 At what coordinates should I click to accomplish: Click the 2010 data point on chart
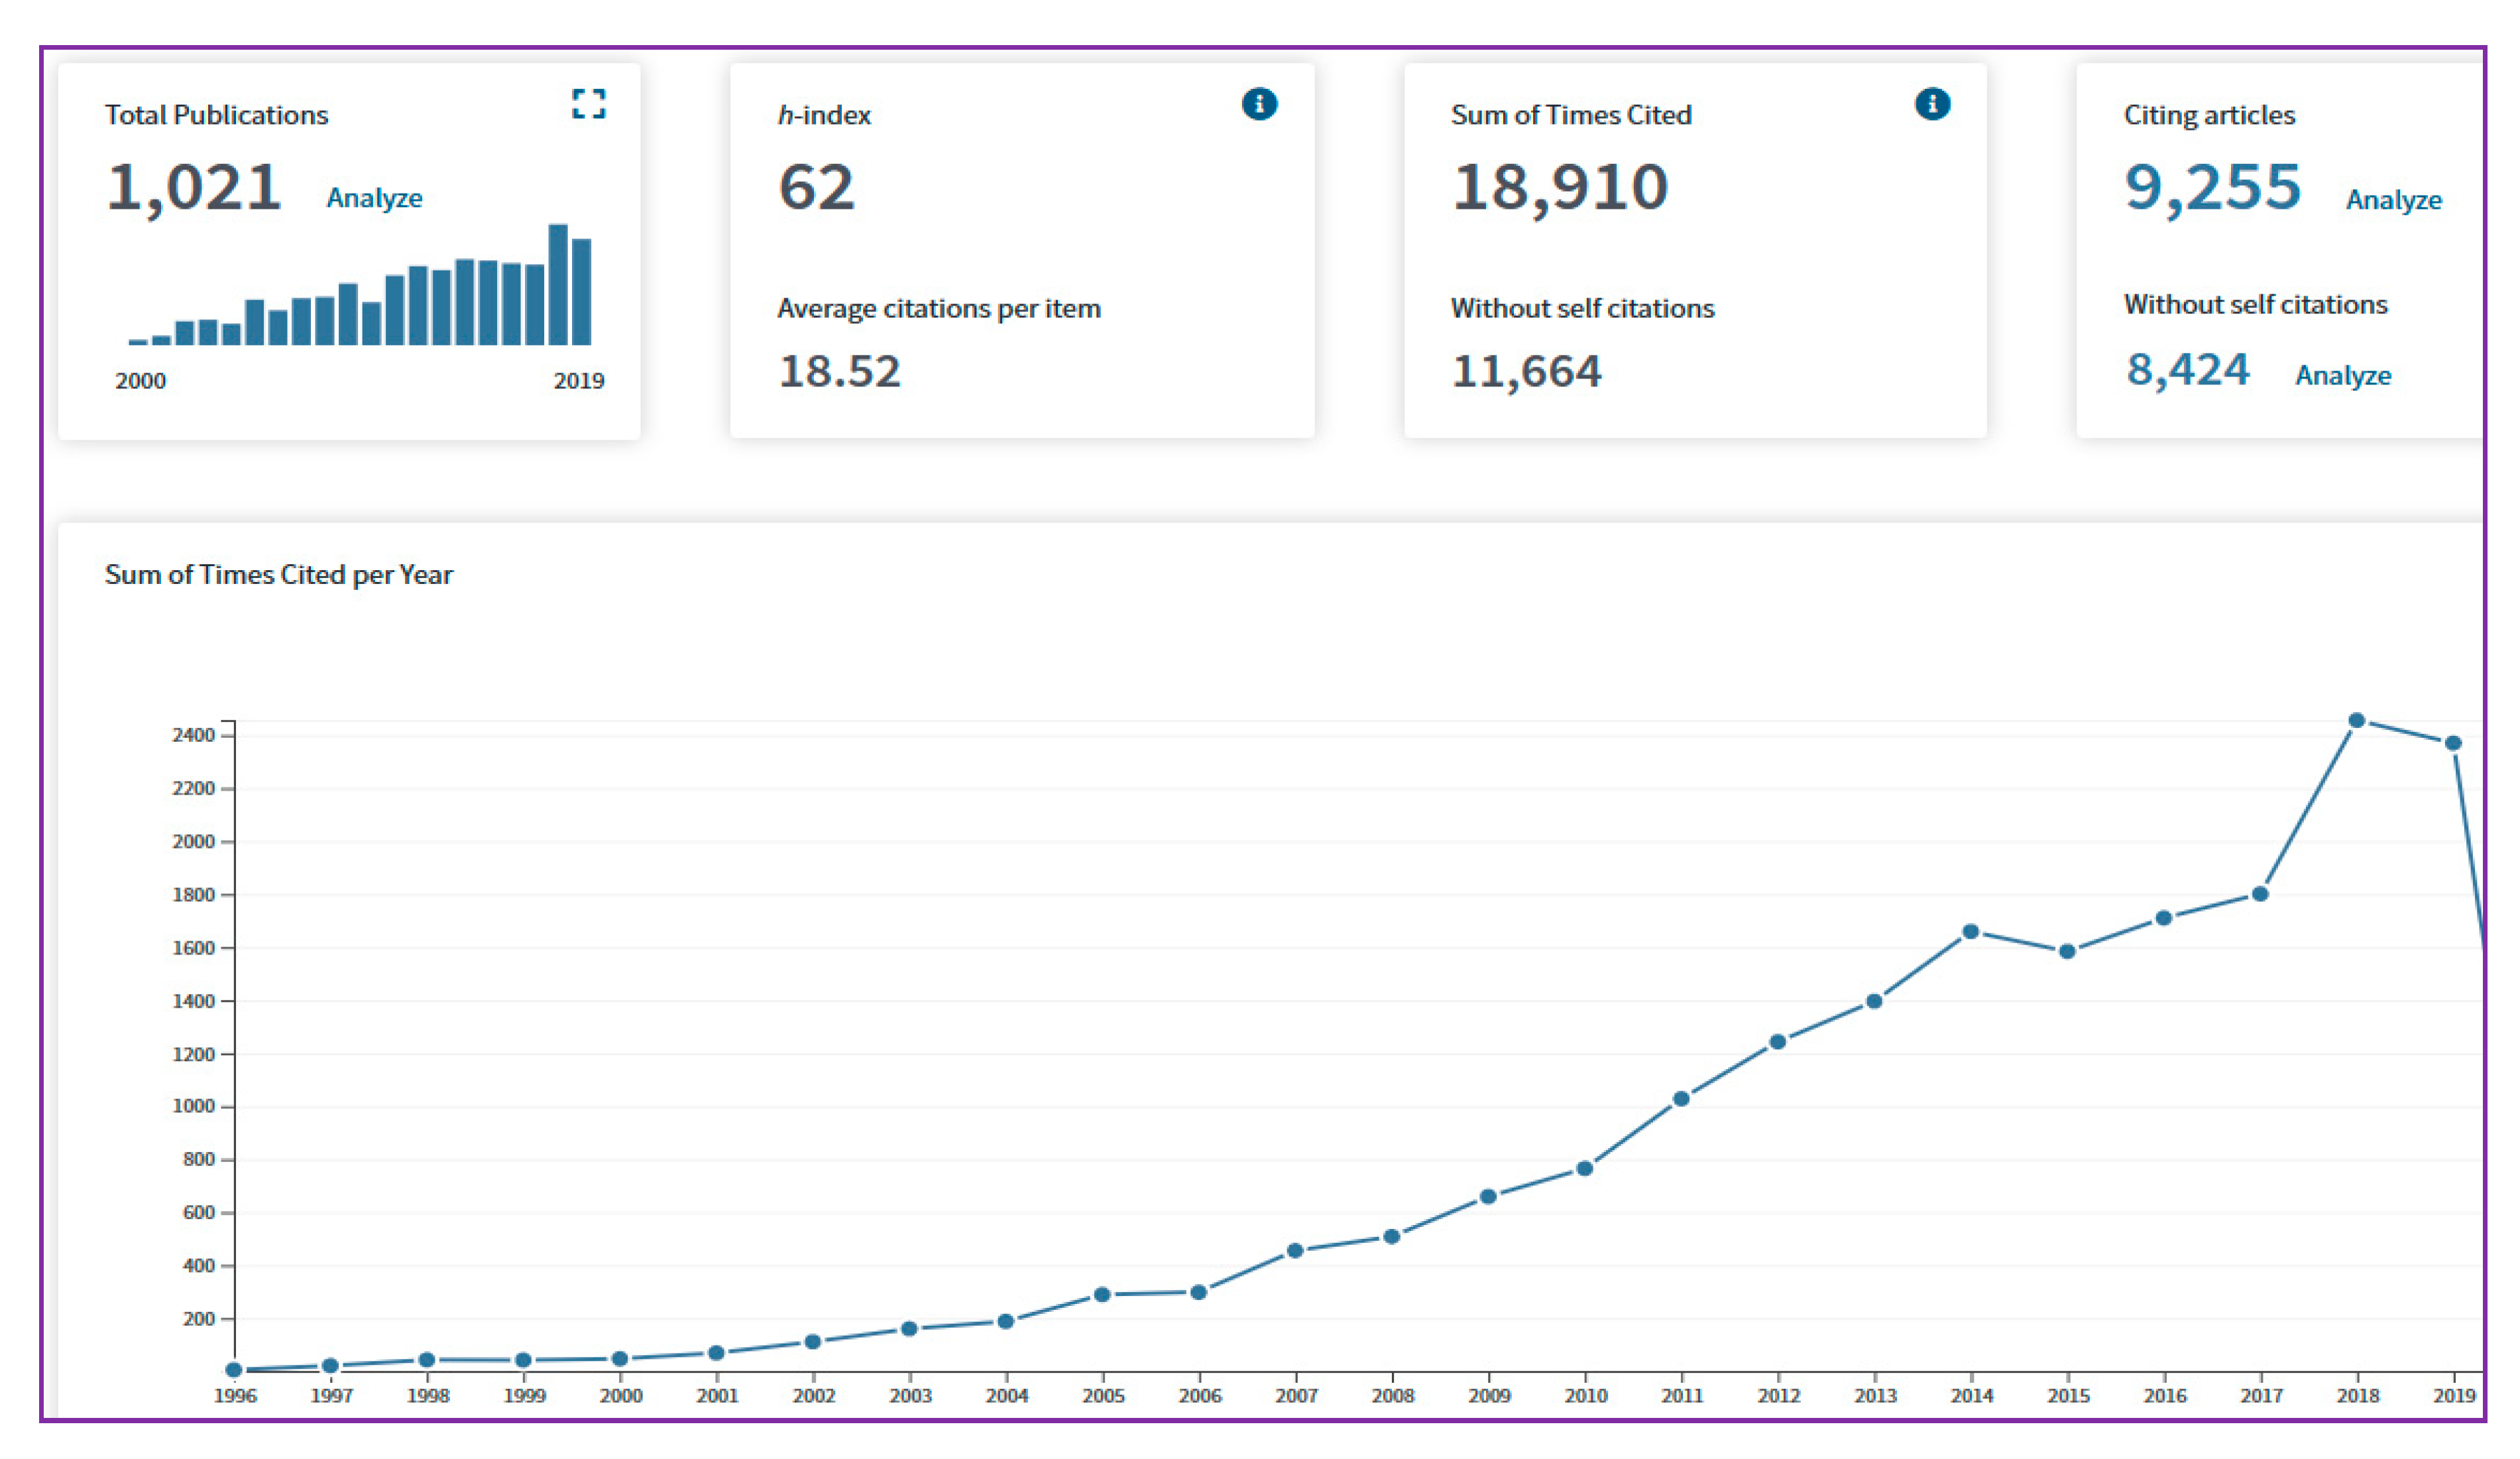pyautogui.click(x=1584, y=1168)
